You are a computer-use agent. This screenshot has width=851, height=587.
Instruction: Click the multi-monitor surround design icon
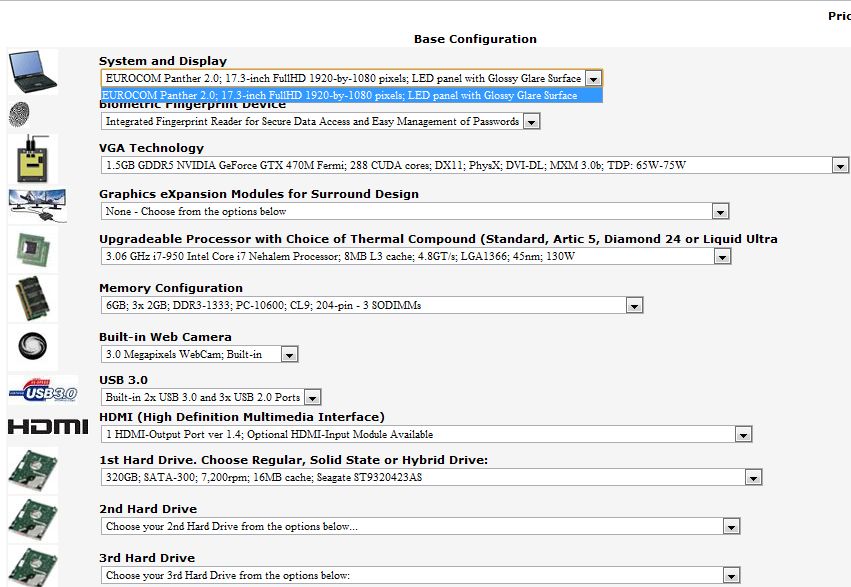pos(37,205)
